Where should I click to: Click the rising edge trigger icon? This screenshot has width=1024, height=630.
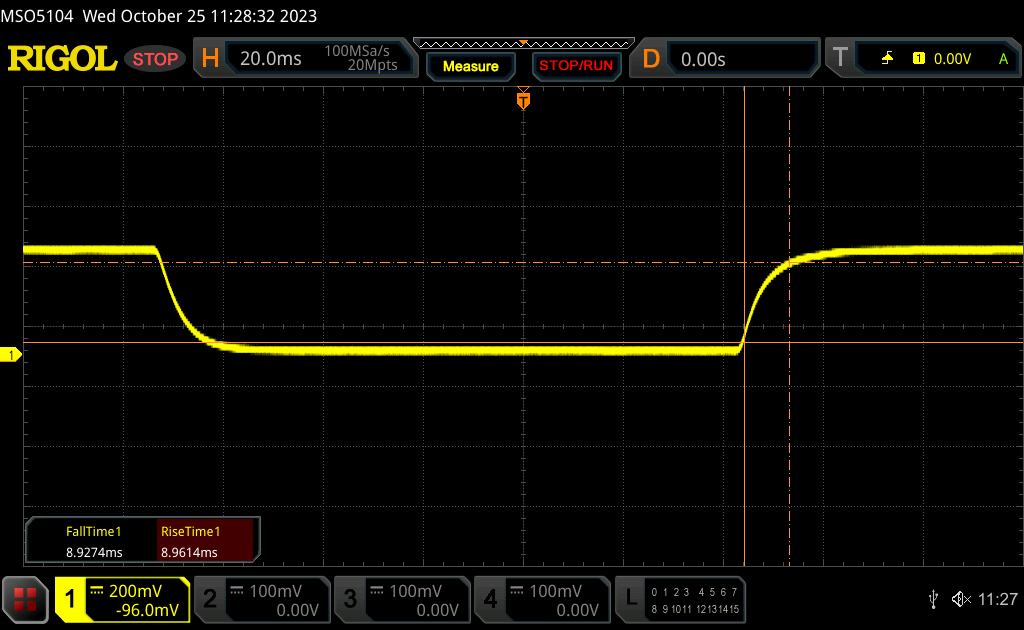click(x=887, y=59)
